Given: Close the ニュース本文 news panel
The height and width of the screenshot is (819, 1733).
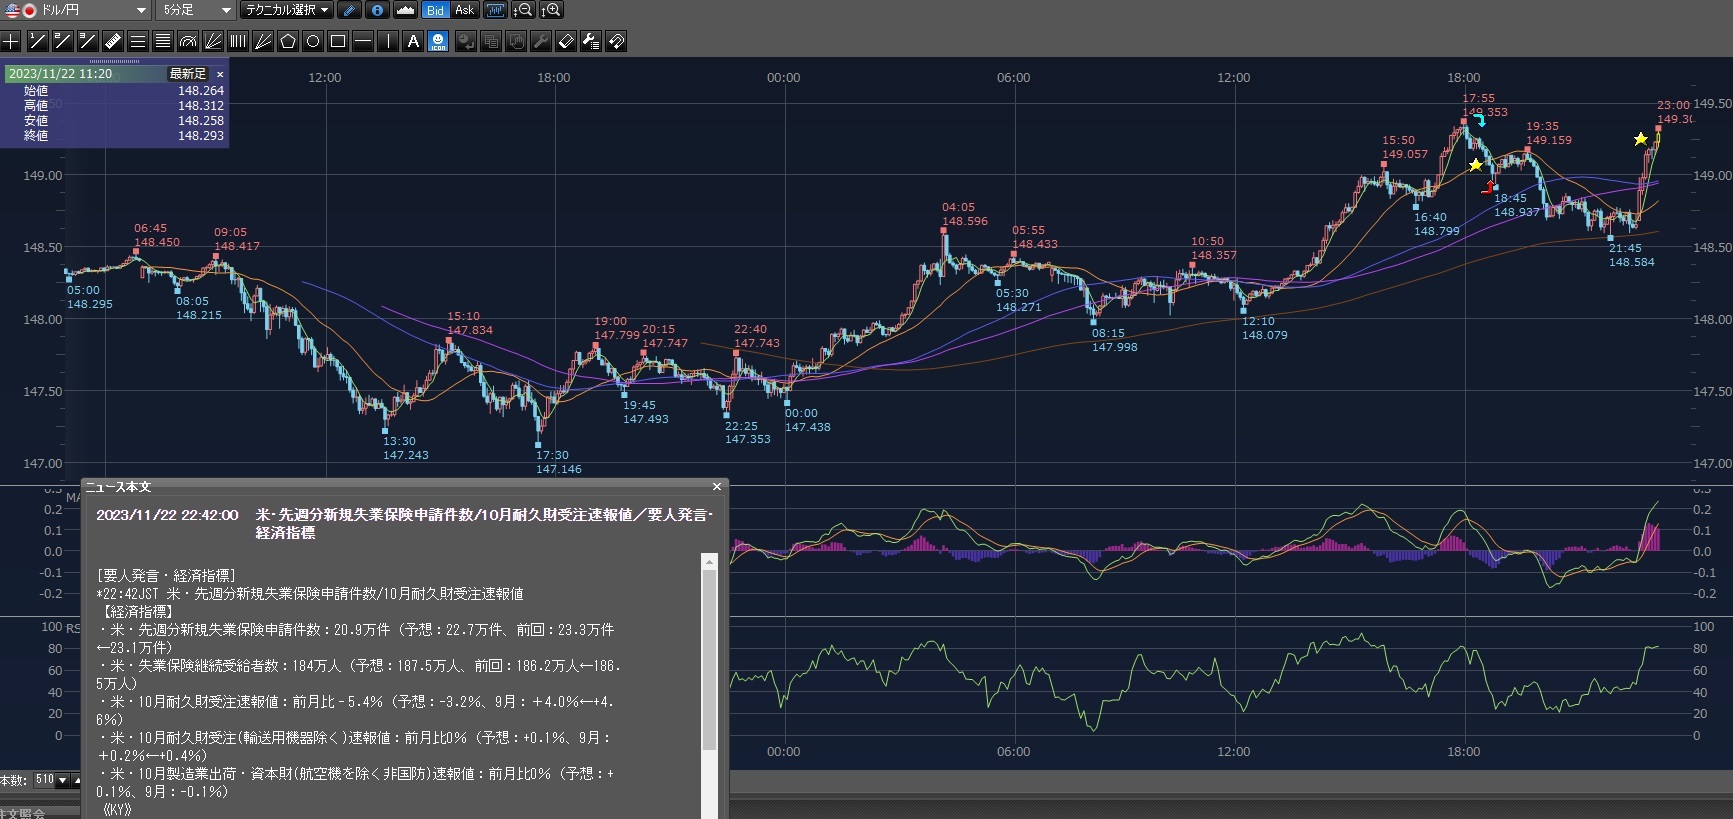Looking at the screenshot, I should 716,487.
